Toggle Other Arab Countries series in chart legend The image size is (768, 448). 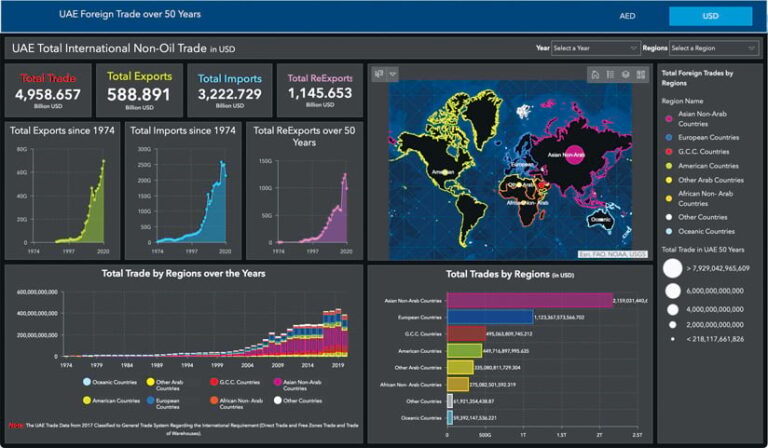pos(165,385)
